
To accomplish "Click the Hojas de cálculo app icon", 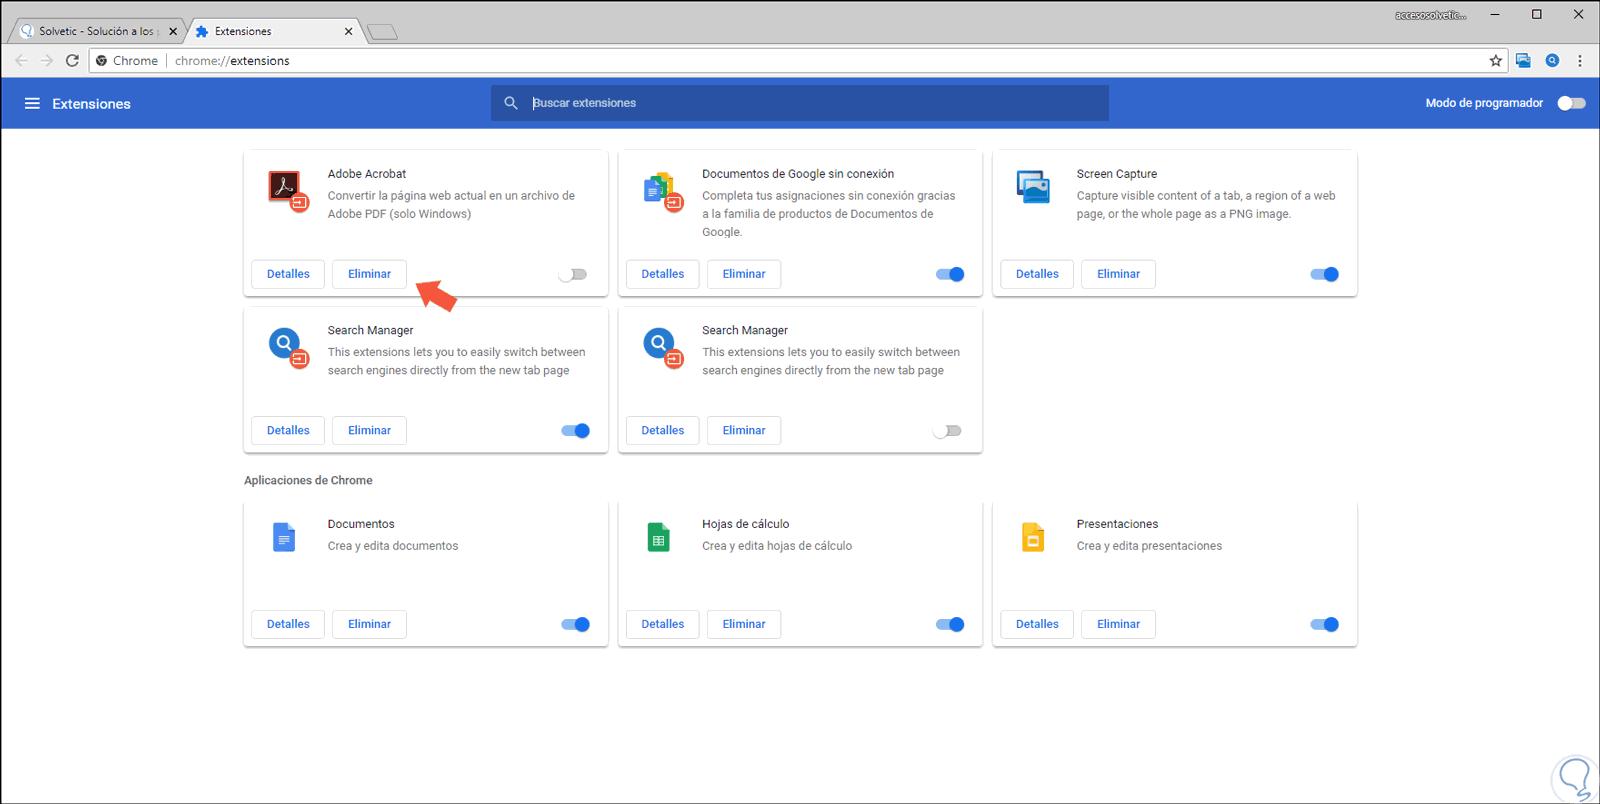I will 658,538.
